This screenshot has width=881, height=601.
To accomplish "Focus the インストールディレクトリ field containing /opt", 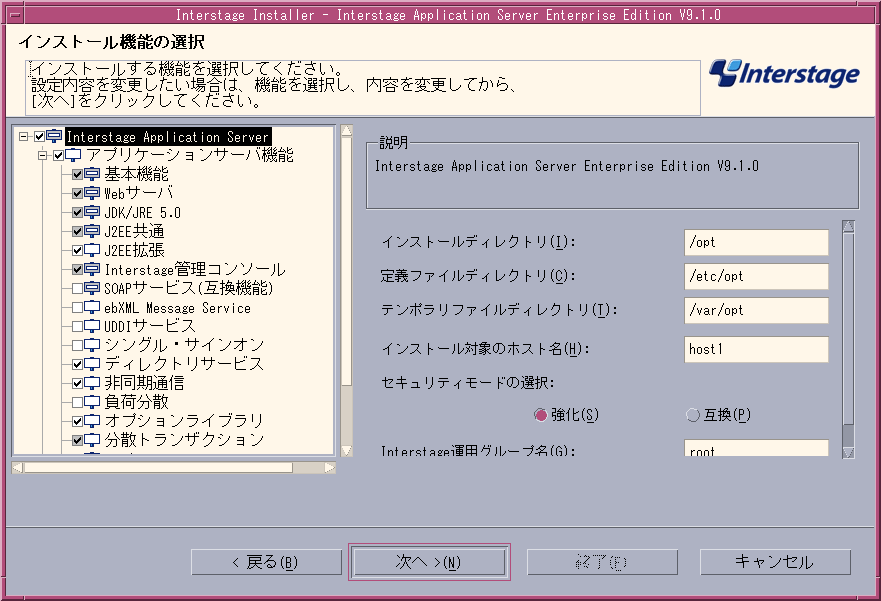I will [x=756, y=242].
